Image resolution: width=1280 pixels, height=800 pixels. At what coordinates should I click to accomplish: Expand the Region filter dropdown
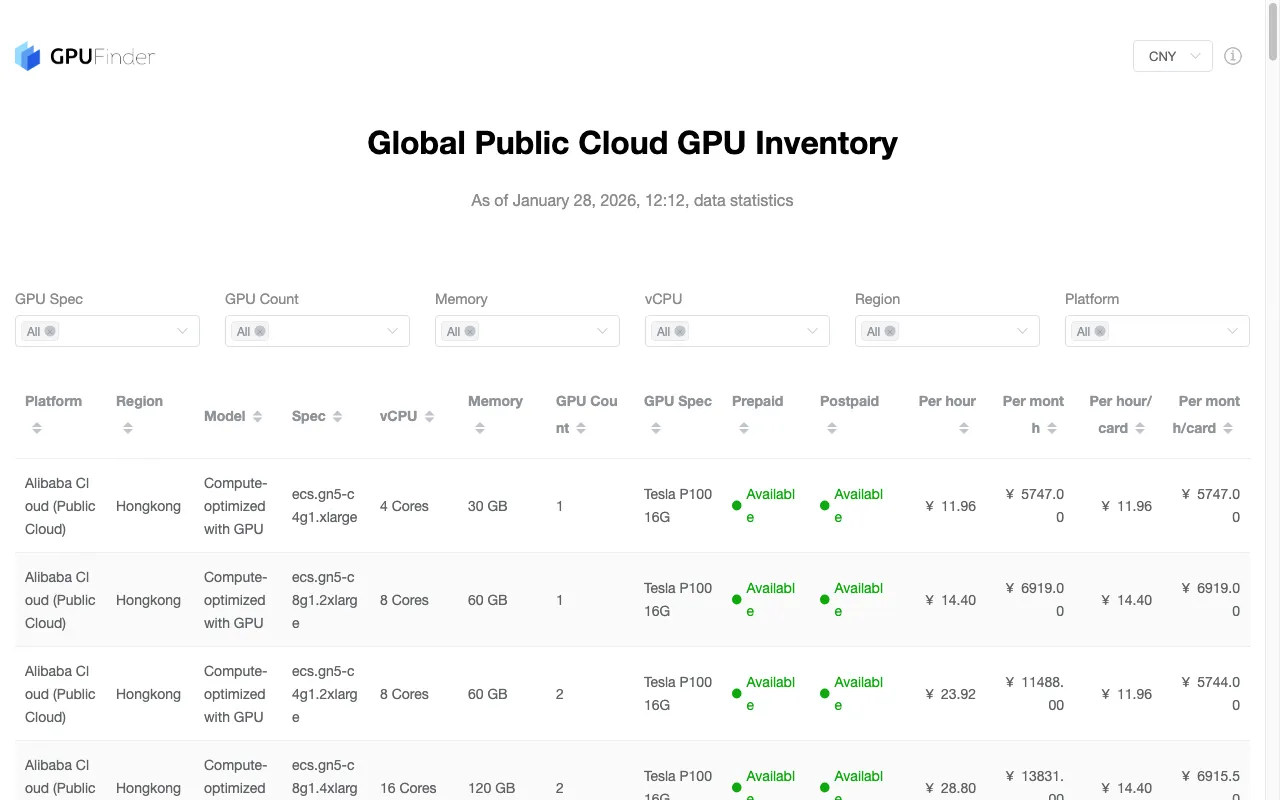click(x=947, y=331)
